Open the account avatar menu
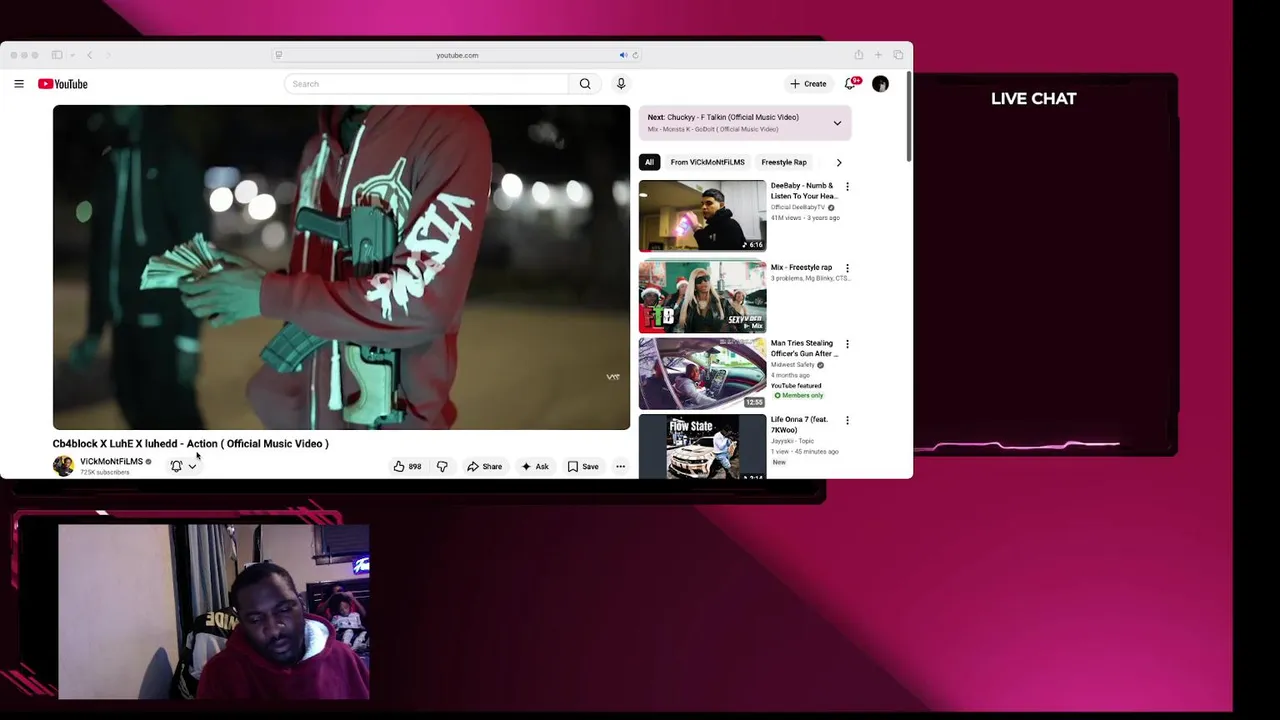This screenshot has width=1280, height=720. click(x=880, y=84)
